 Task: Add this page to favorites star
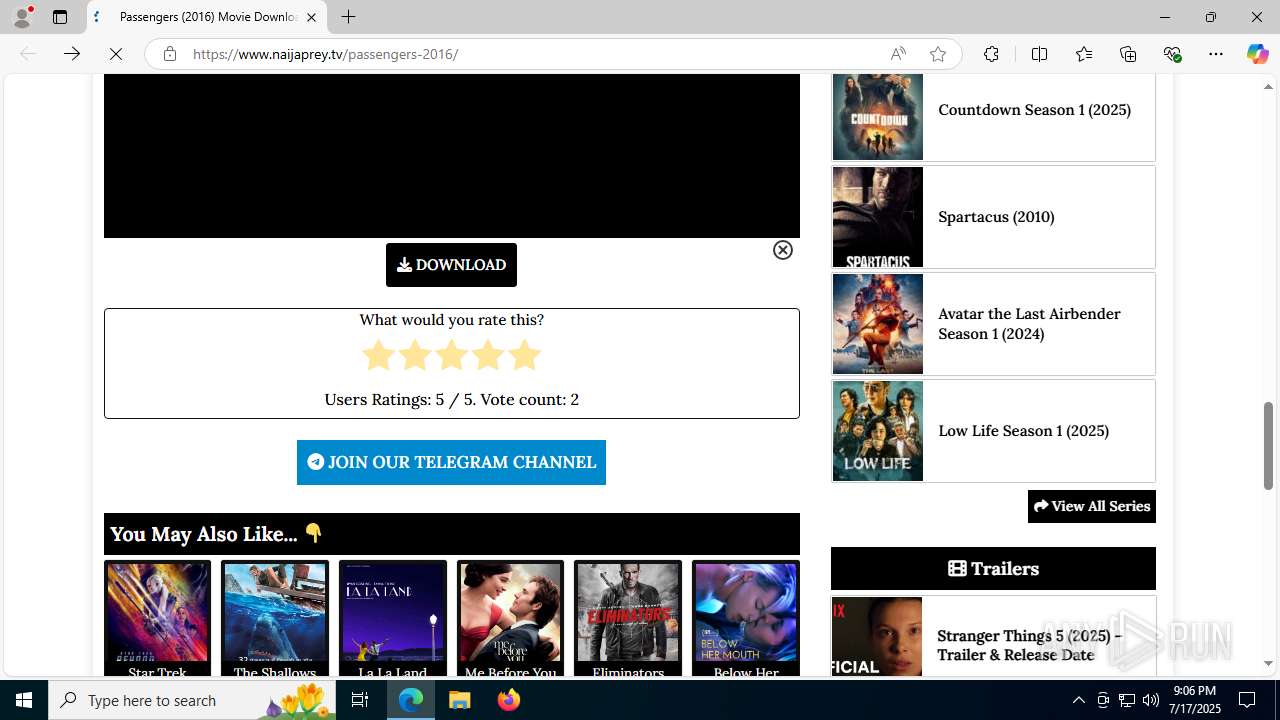(x=938, y=54)
